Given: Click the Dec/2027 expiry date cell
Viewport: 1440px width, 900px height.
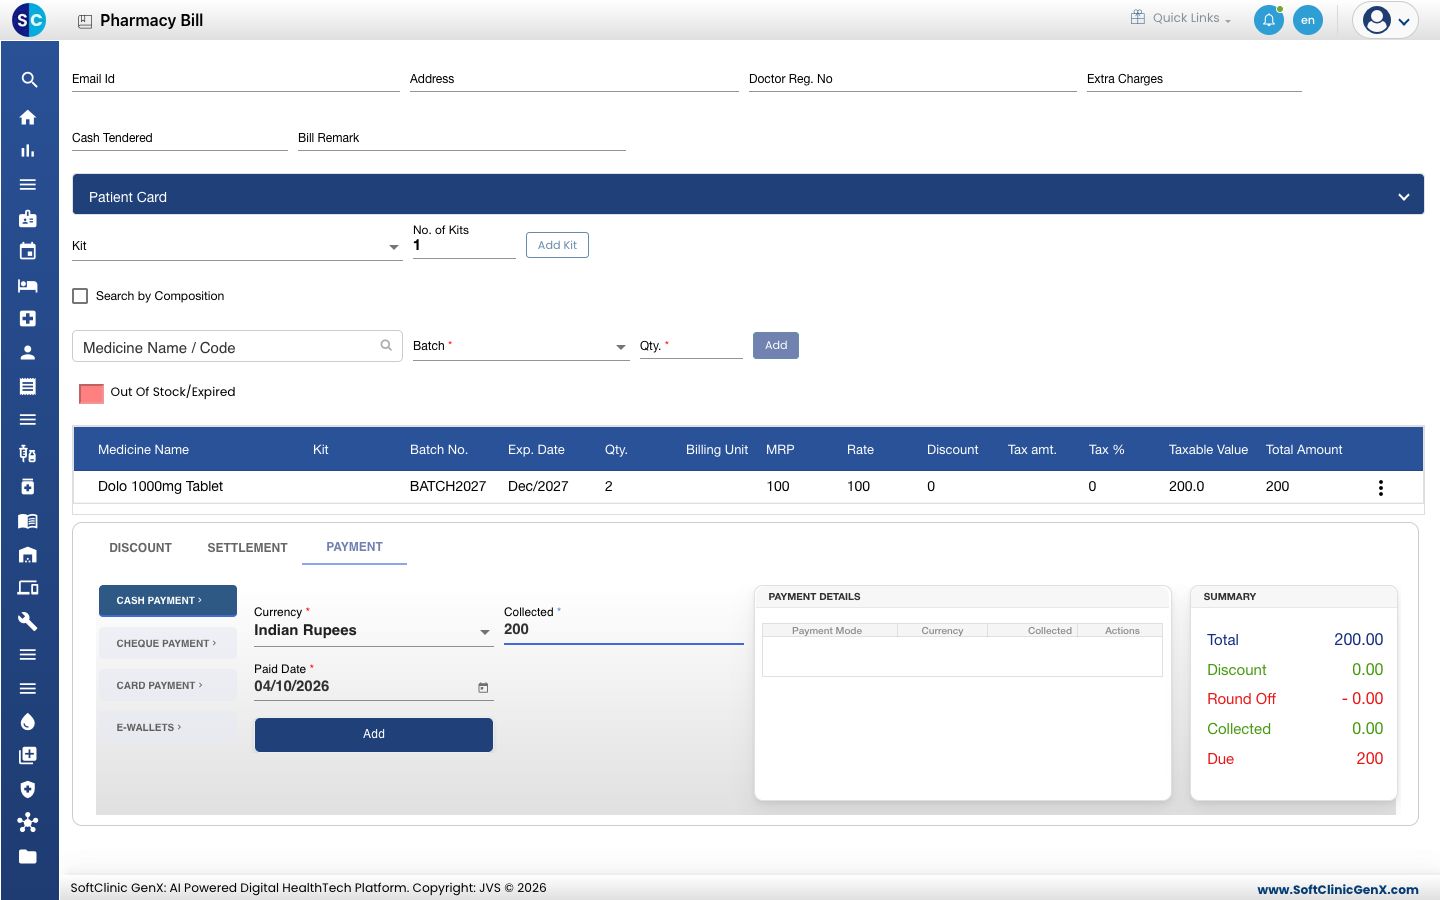Looking at the screenshot, I should tap(538, 487).
